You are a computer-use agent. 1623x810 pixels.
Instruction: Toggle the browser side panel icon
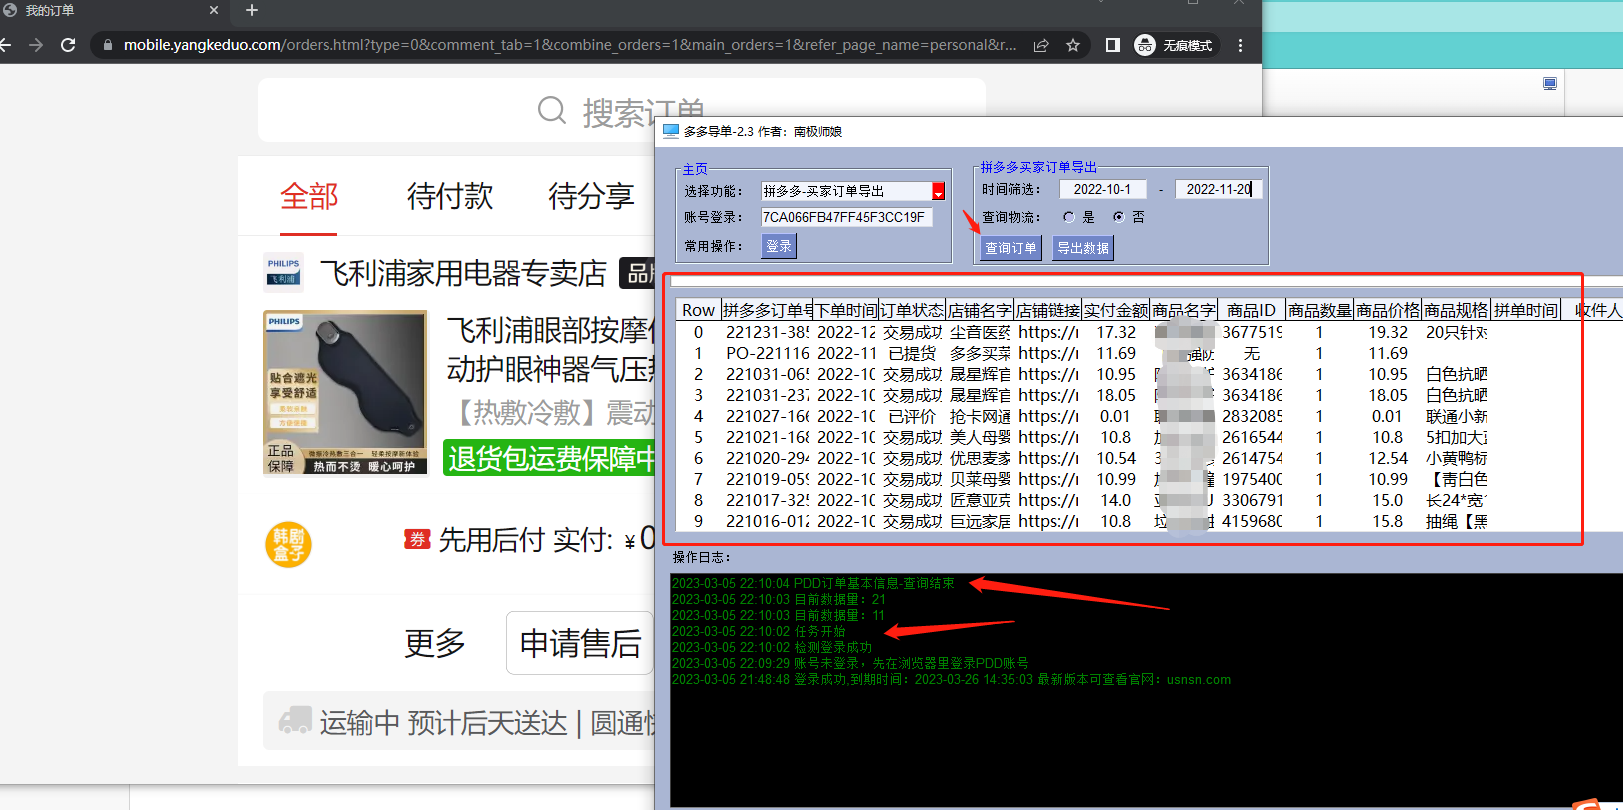point(1112,45)
